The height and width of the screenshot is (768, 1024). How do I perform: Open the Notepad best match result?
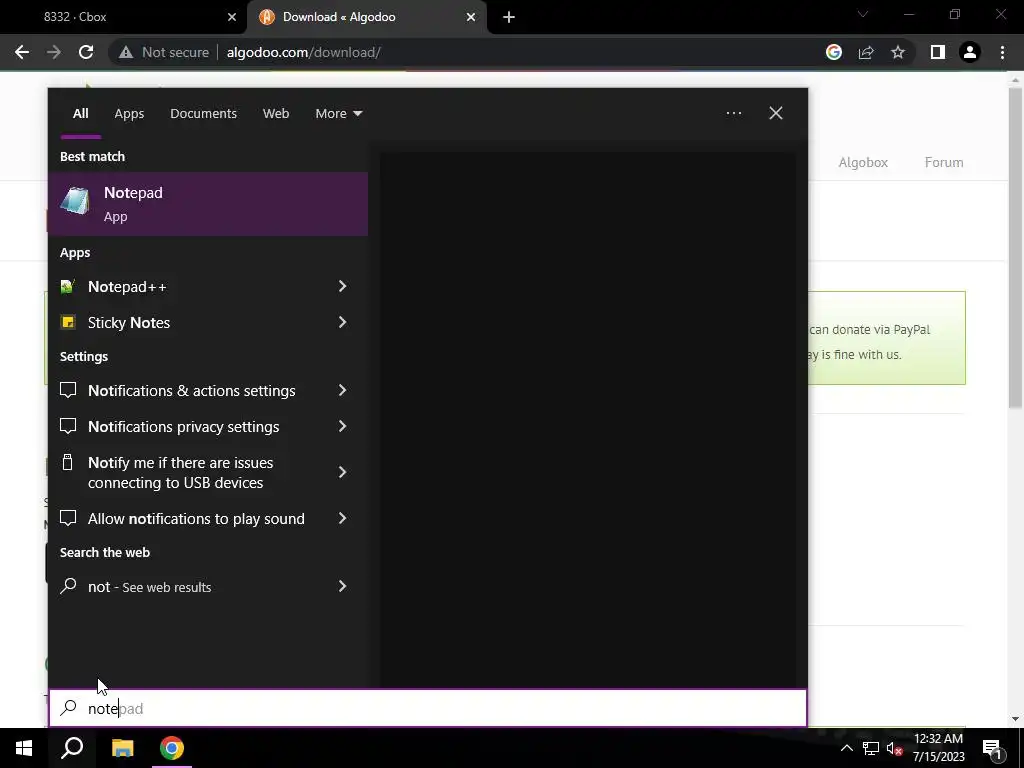pos(208,204)
